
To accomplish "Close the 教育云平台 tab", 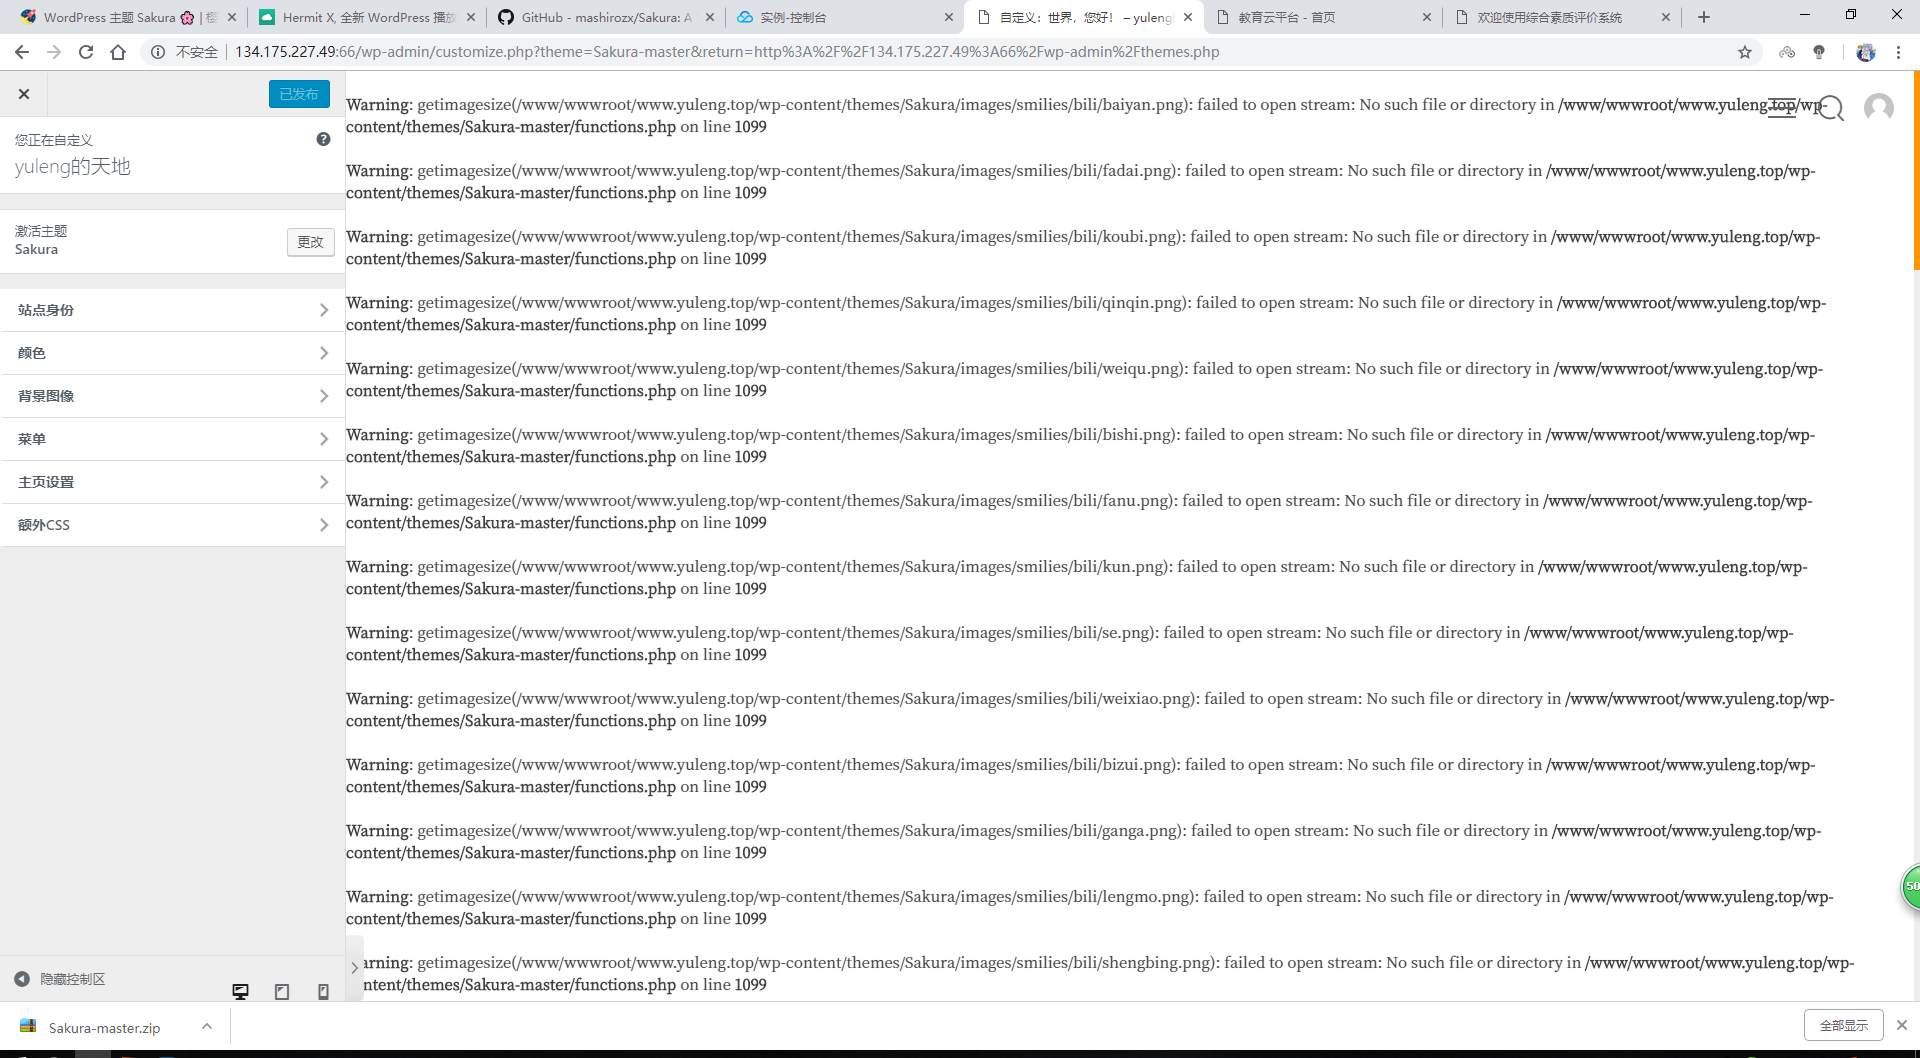I will pyautogui.click(x=1427, y=17).
